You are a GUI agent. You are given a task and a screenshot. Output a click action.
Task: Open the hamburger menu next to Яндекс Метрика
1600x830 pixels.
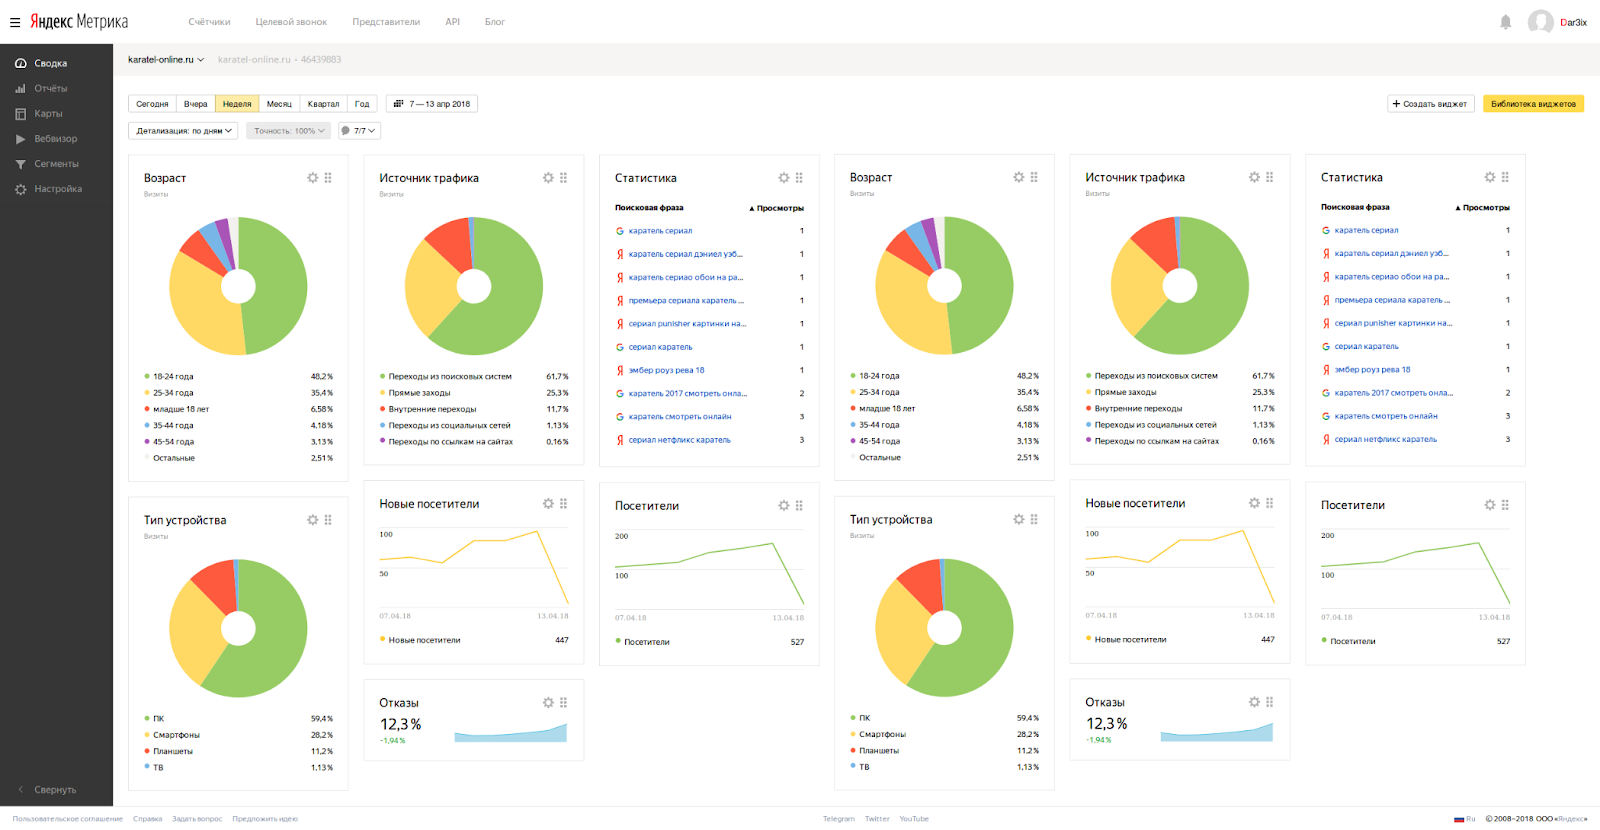point(15,22)
